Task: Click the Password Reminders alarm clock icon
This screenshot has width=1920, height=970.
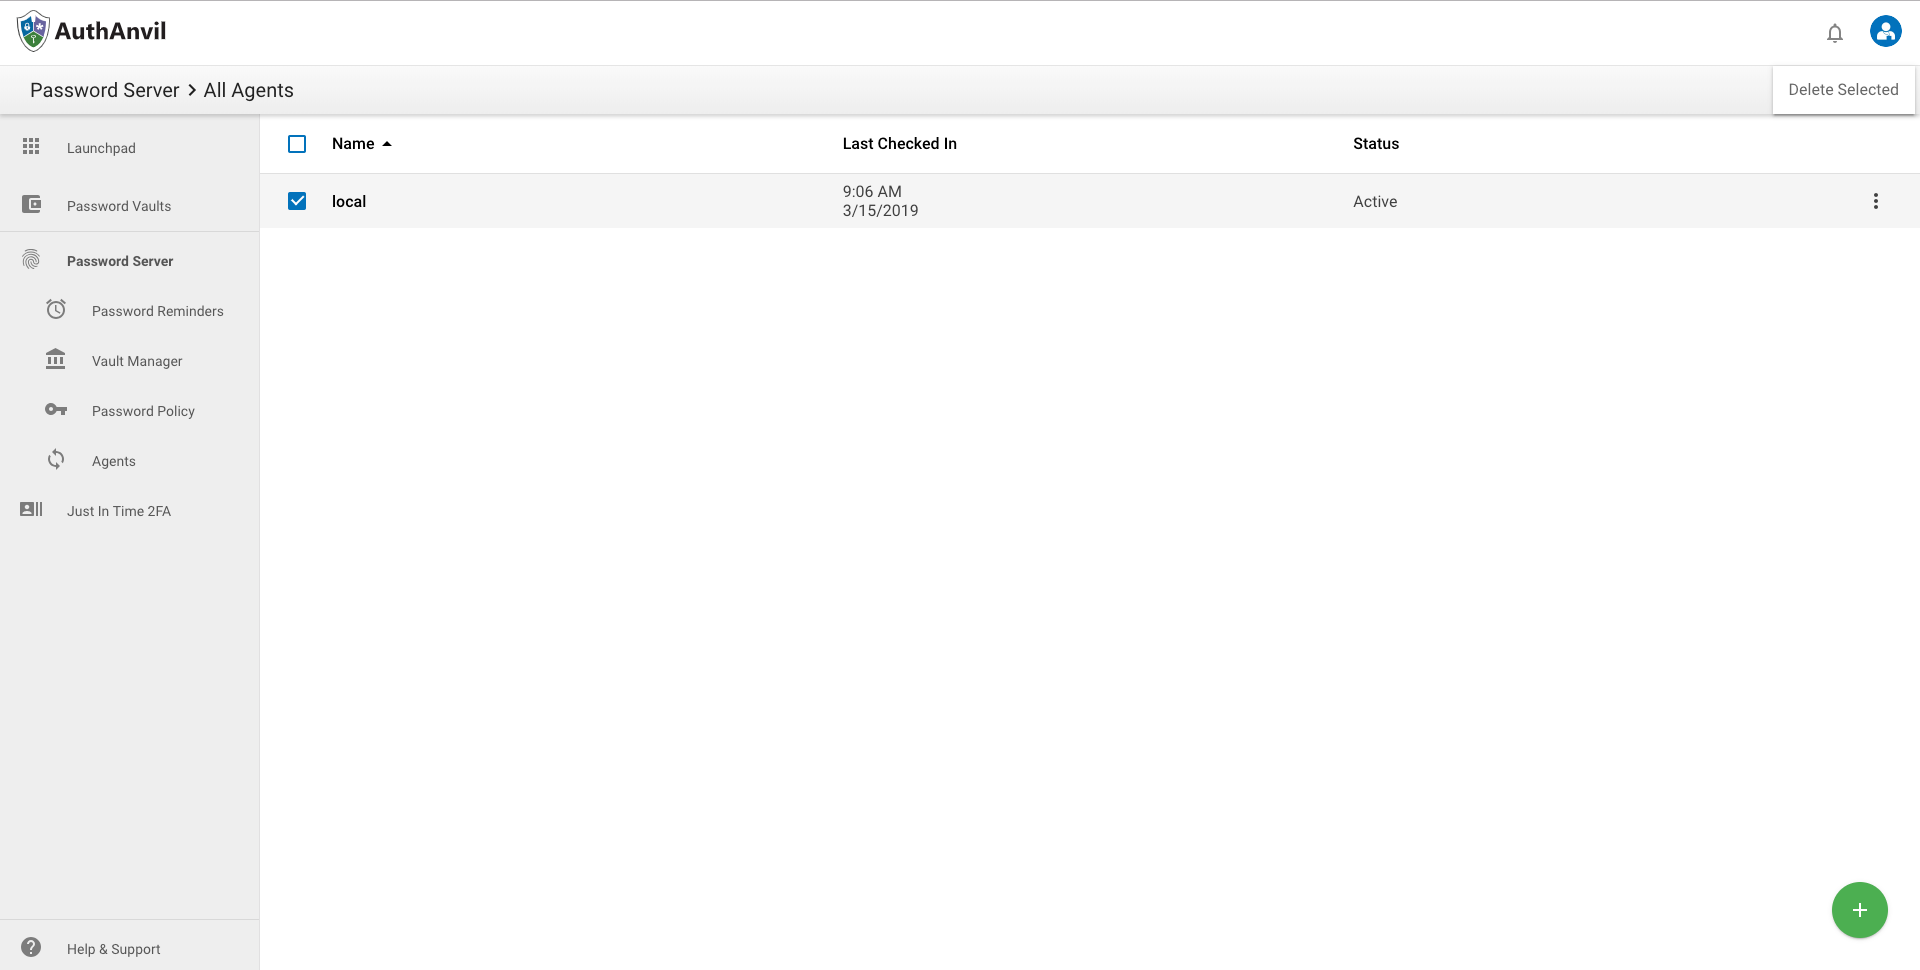Action: coord(56,310)
